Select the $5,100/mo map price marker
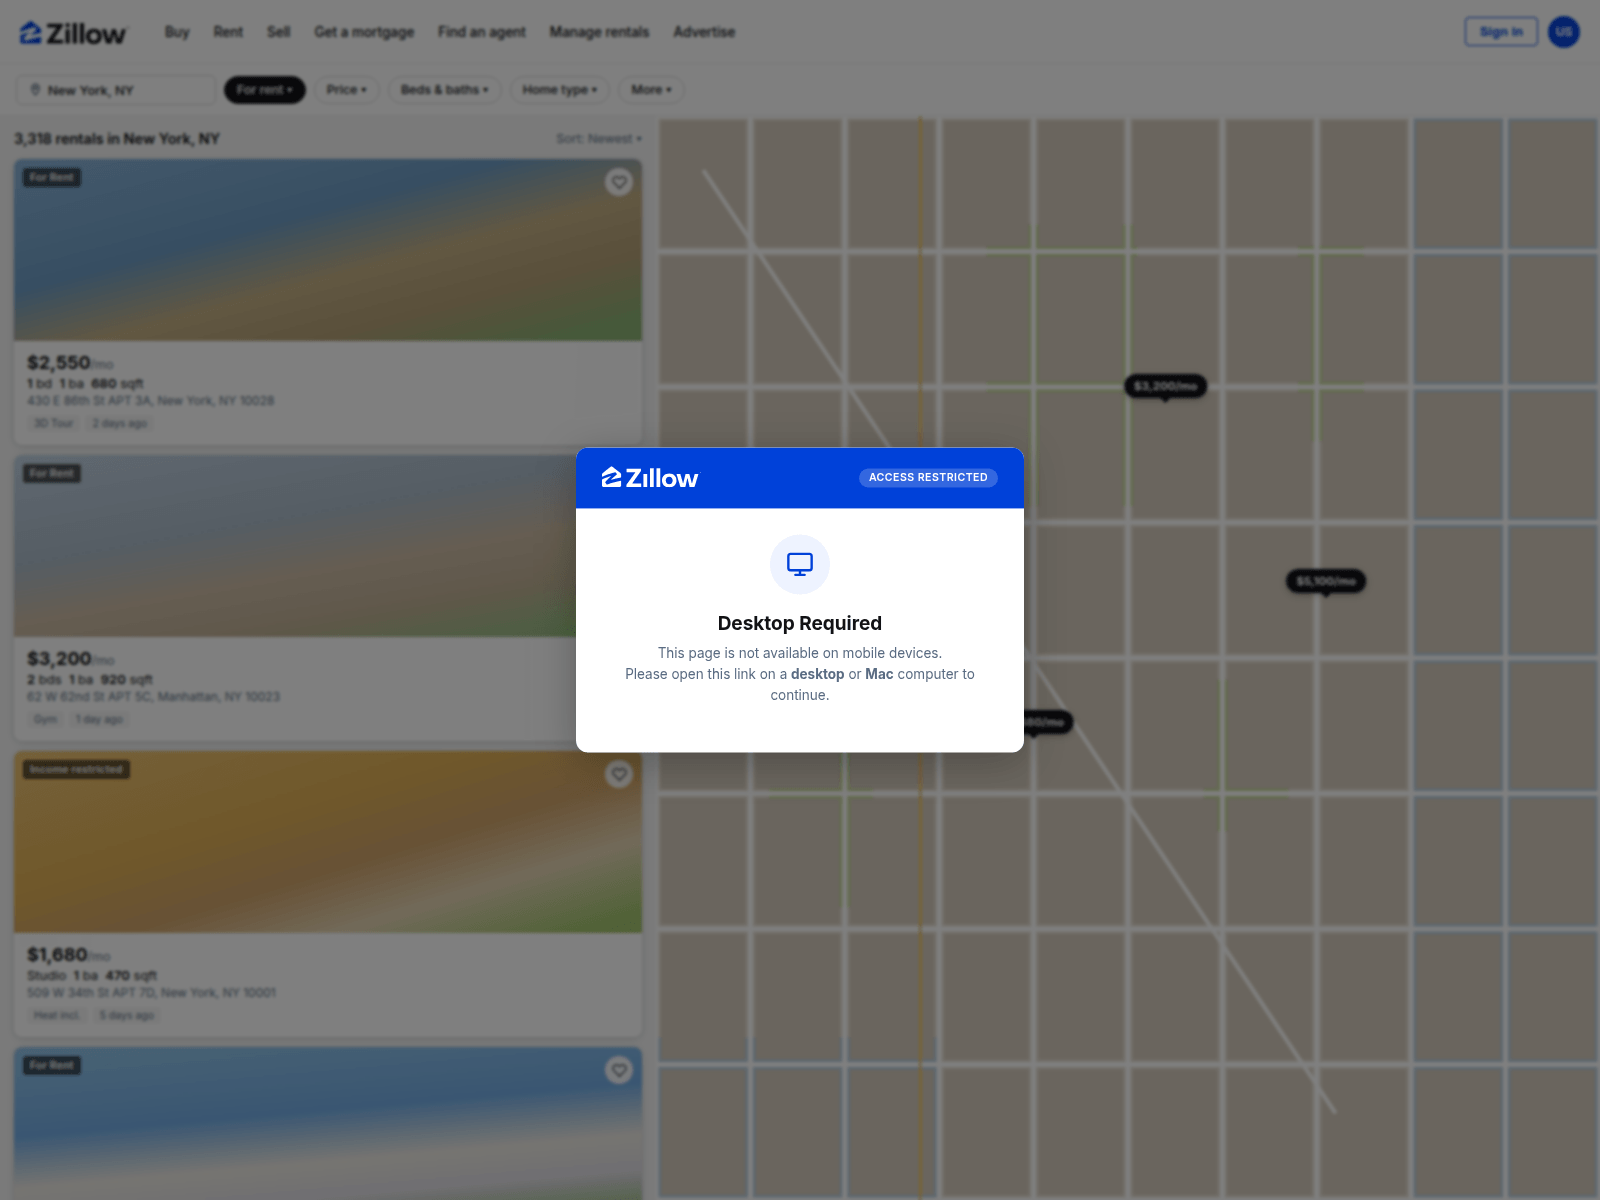Screen dimensions: 1600x1200 [x=1326, y=581]
